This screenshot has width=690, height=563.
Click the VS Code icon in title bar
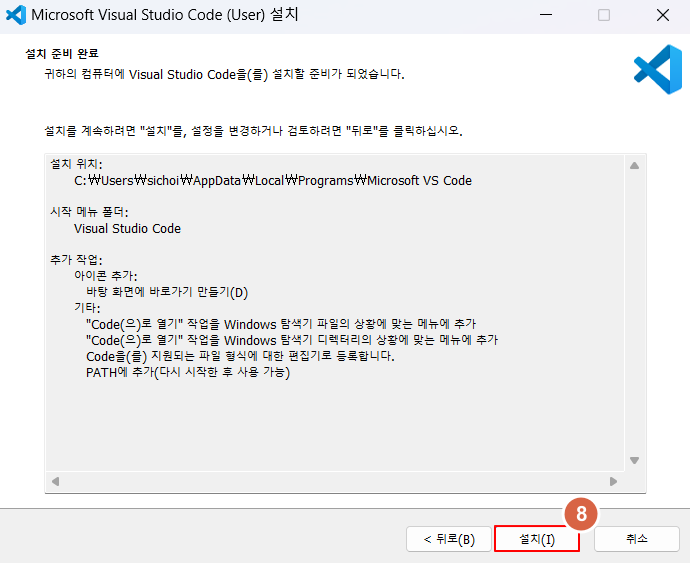point(16,15)
